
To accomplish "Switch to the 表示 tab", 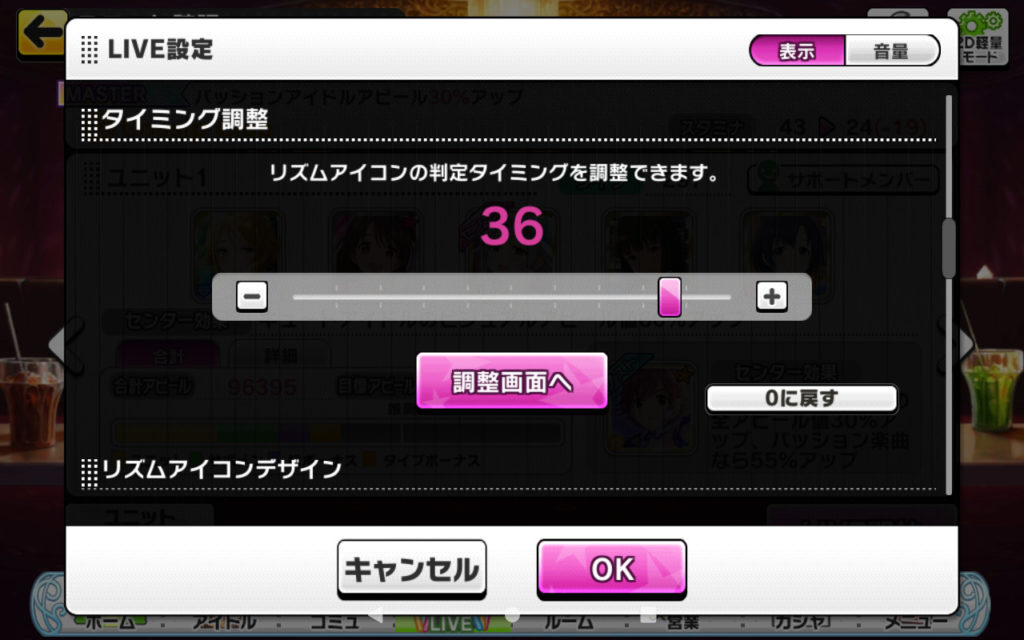I will click(x=797, y=51).
